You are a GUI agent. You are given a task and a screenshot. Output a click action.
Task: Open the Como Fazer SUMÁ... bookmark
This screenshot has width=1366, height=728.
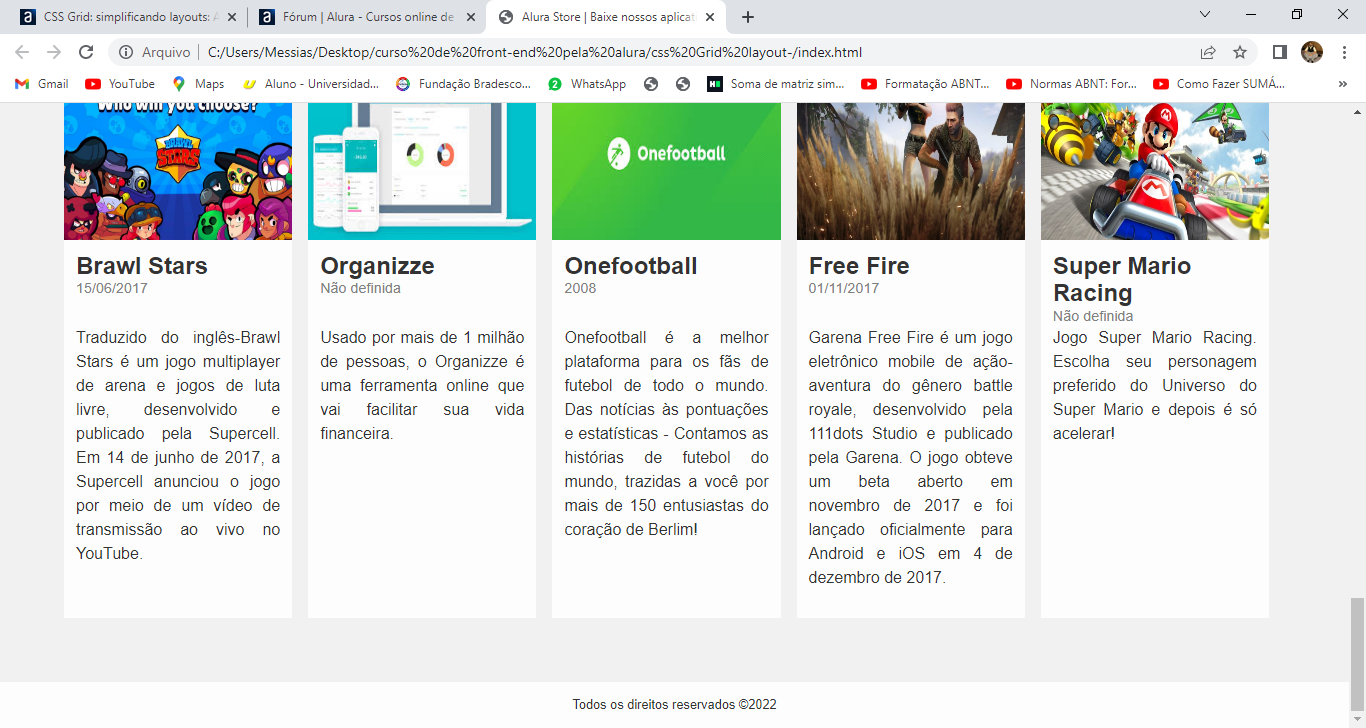tap(1220, 84)
